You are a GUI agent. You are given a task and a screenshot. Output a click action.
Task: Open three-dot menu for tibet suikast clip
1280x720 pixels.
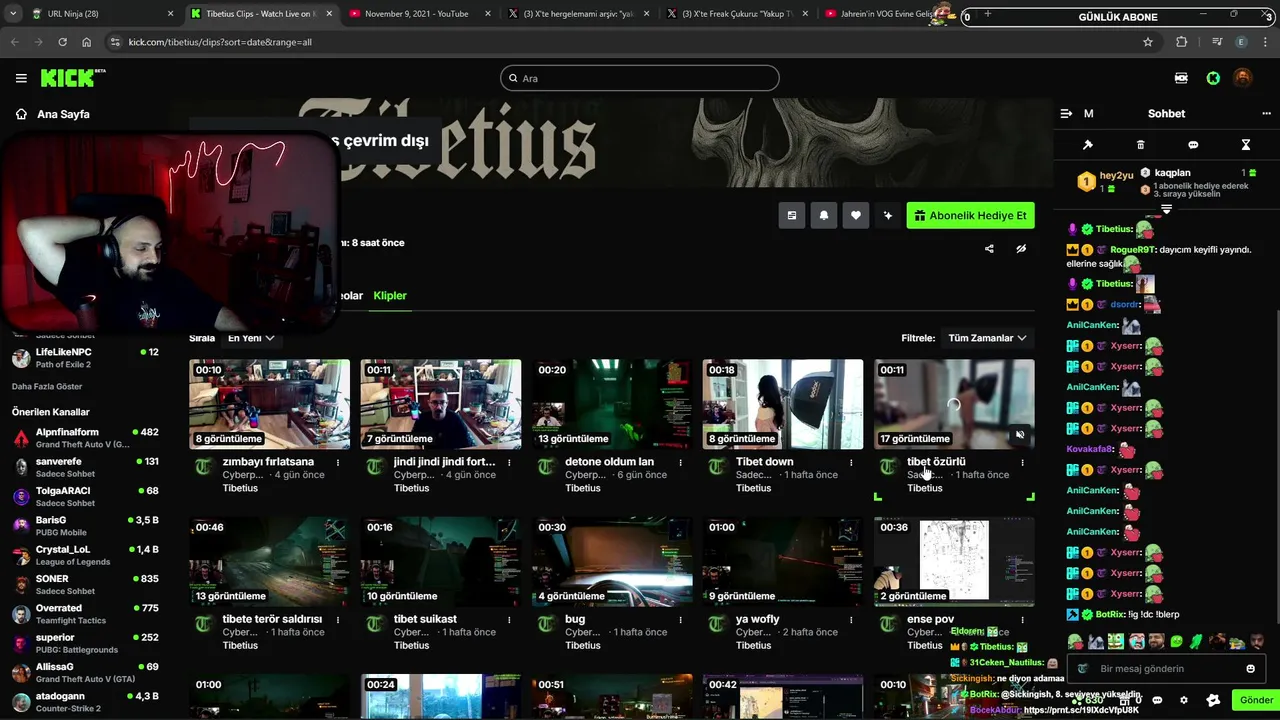coord(509,619)
